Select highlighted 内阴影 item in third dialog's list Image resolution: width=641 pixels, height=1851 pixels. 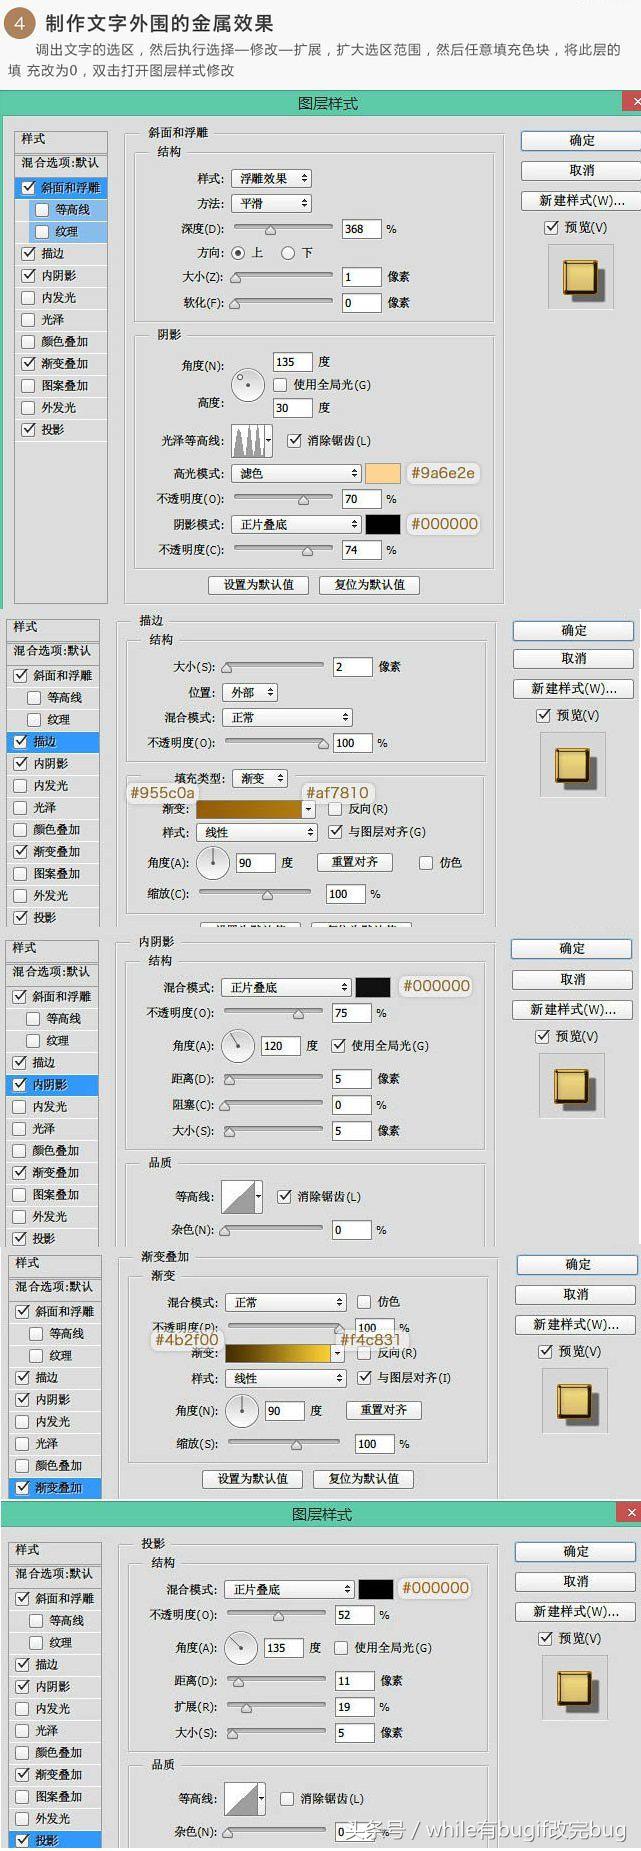pos(53,1084)
